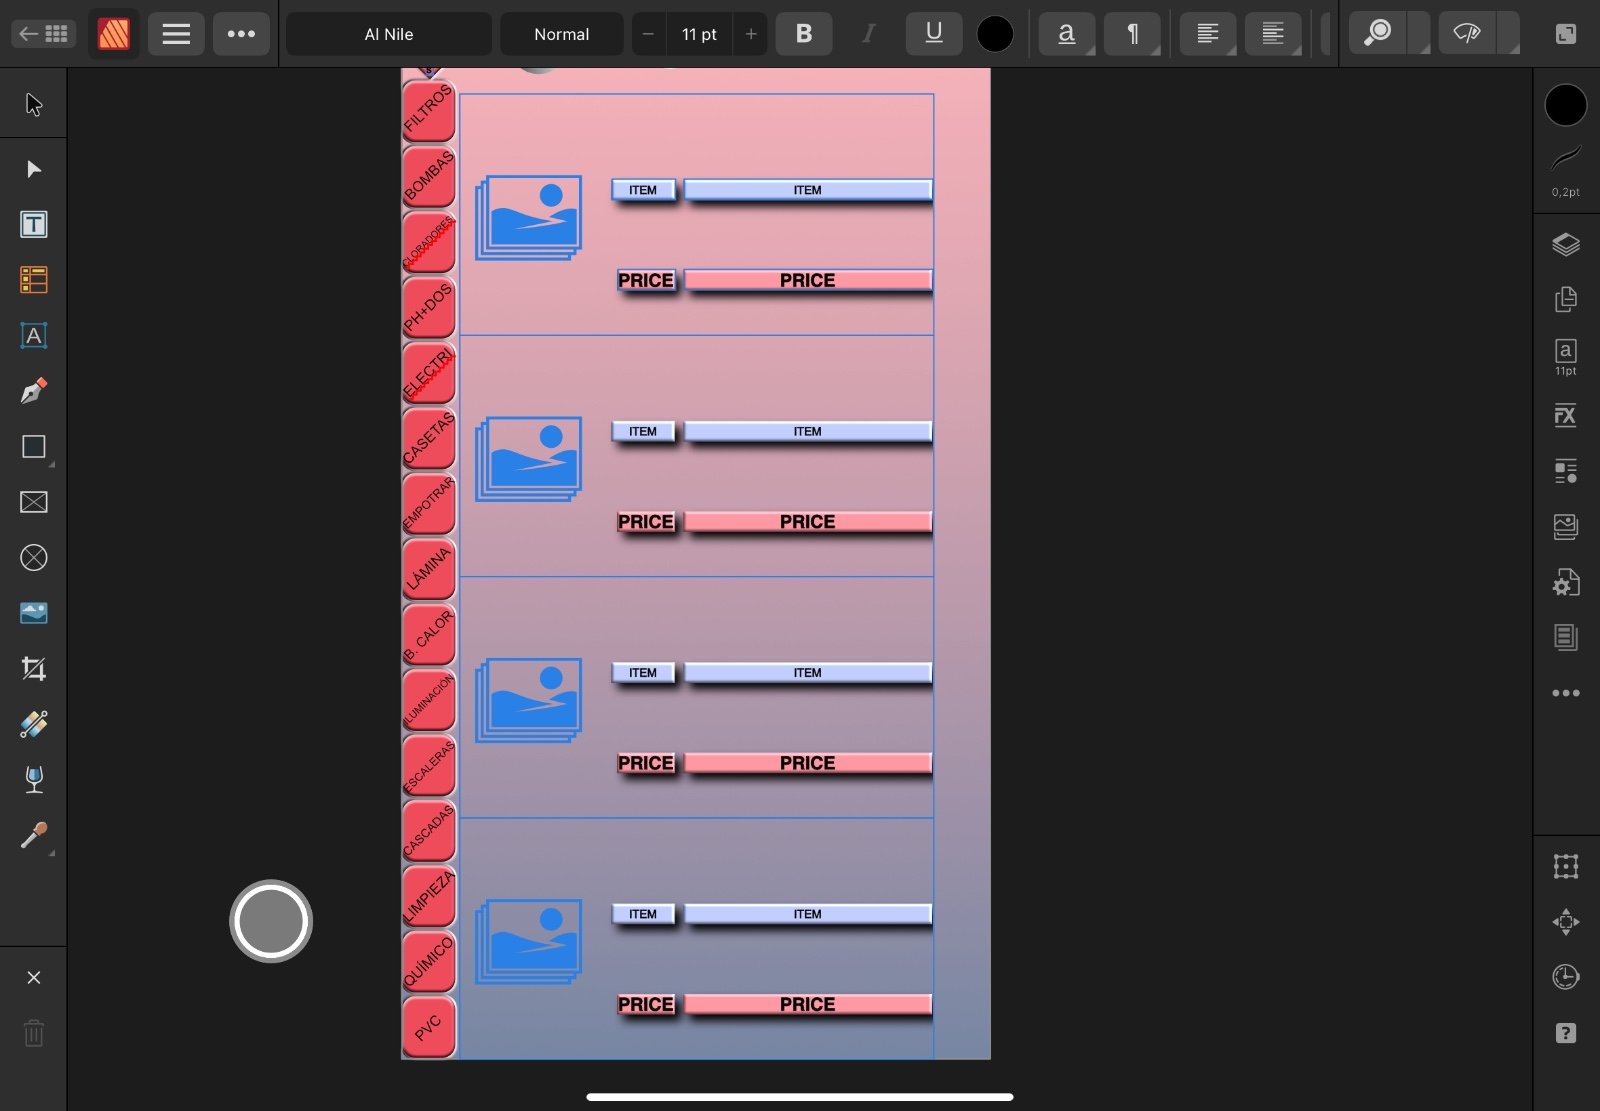Open the FX layer effects panel
The width and height of the screenshot is (1600, 1111).
coord(1565,416)
